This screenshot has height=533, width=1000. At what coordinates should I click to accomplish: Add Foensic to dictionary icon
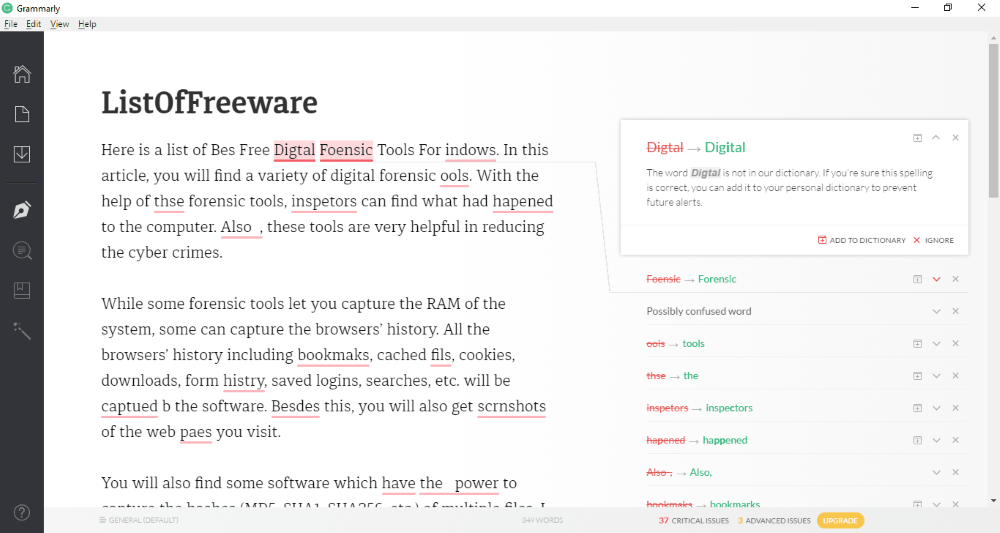coord(917,279)
